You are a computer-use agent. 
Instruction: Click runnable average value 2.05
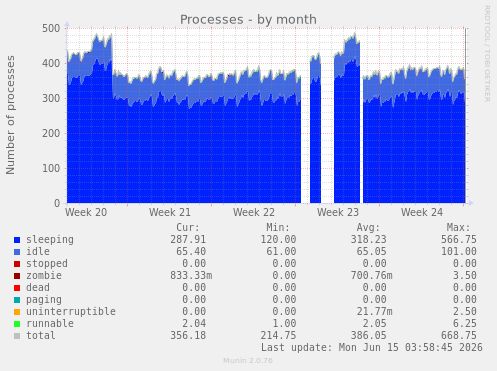click(375, 324)
